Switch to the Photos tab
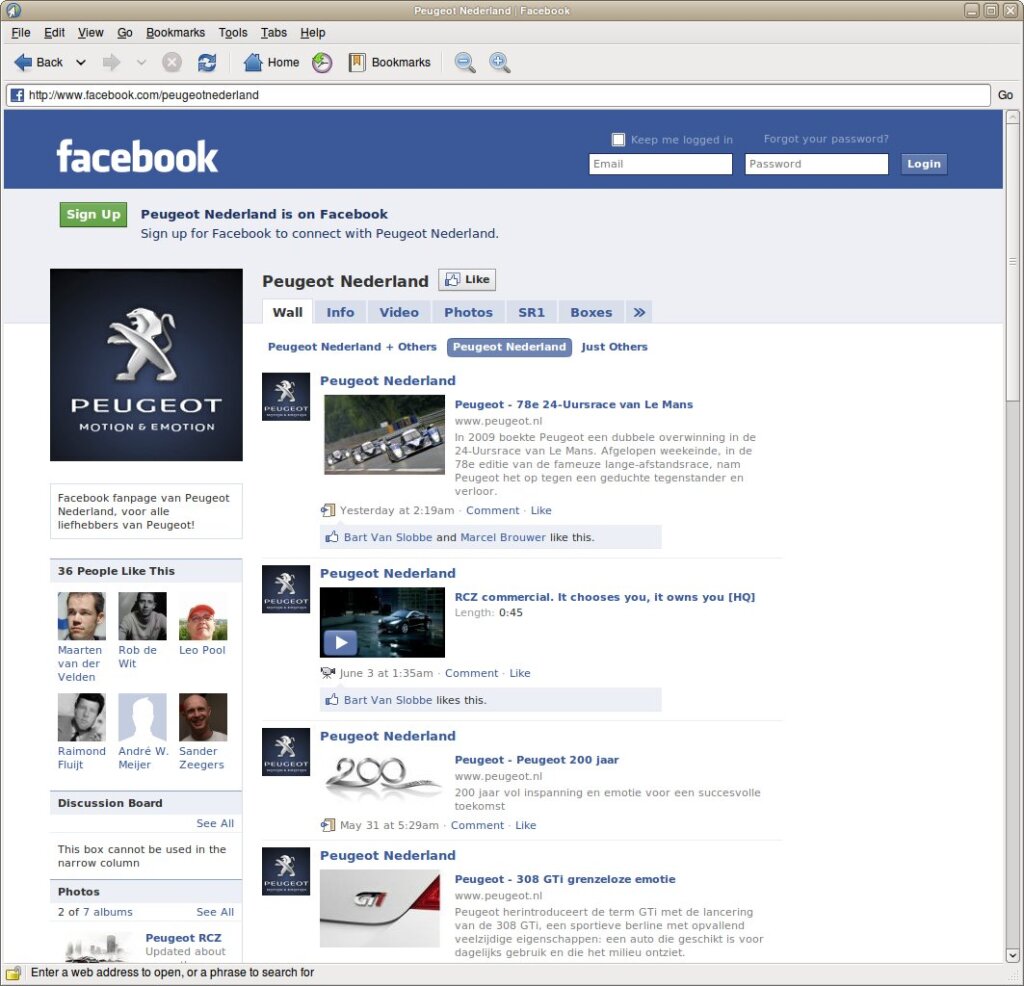The image size is (1024, 986). [x=468, y=312]
